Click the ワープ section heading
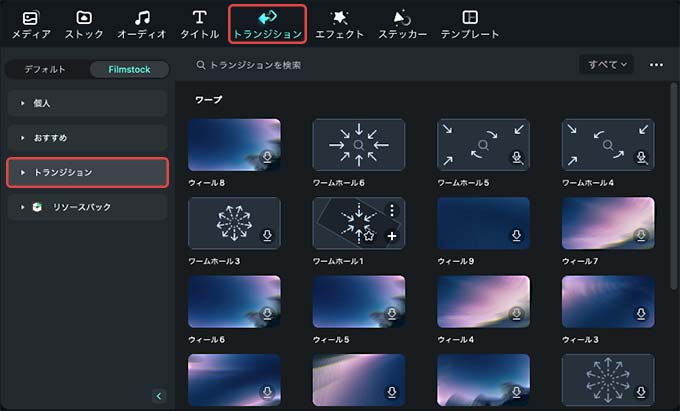The image size is (680, 411). (209, 100)
